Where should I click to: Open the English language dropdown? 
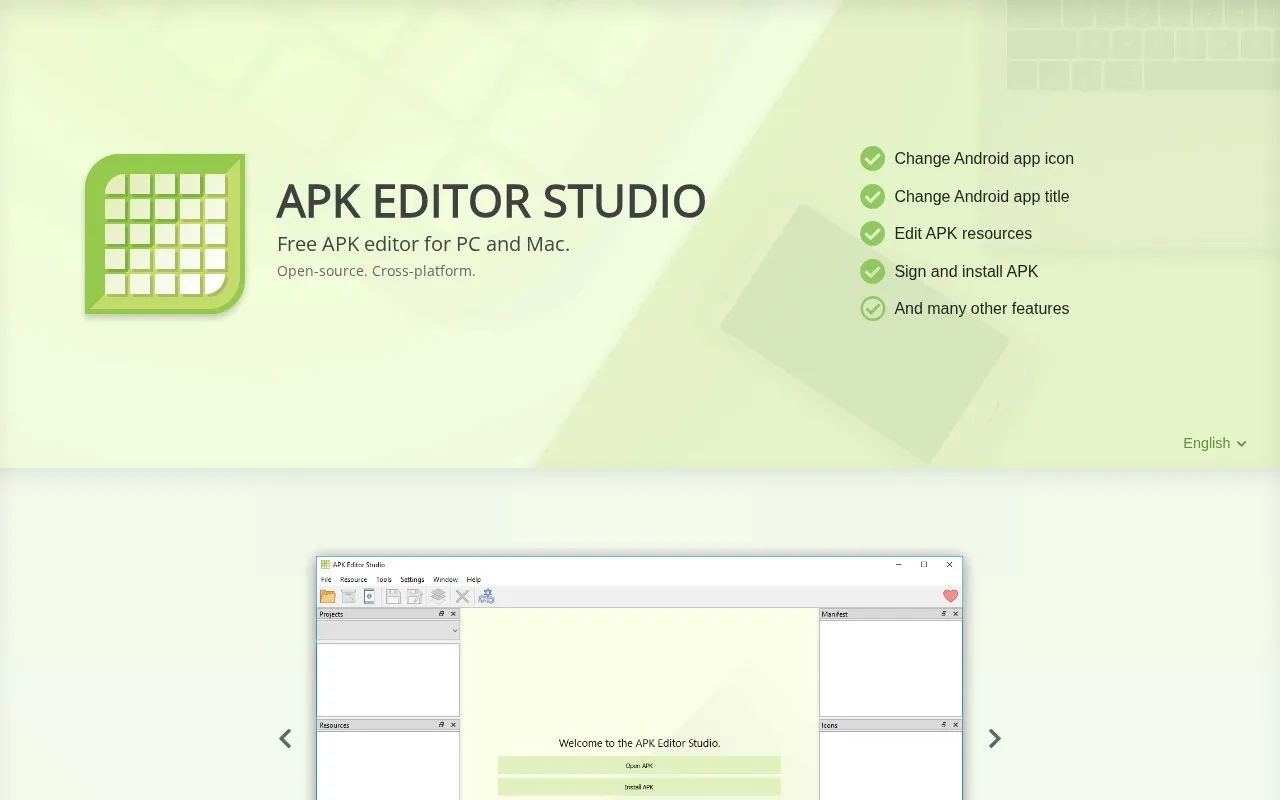[x=1215, y=443]
